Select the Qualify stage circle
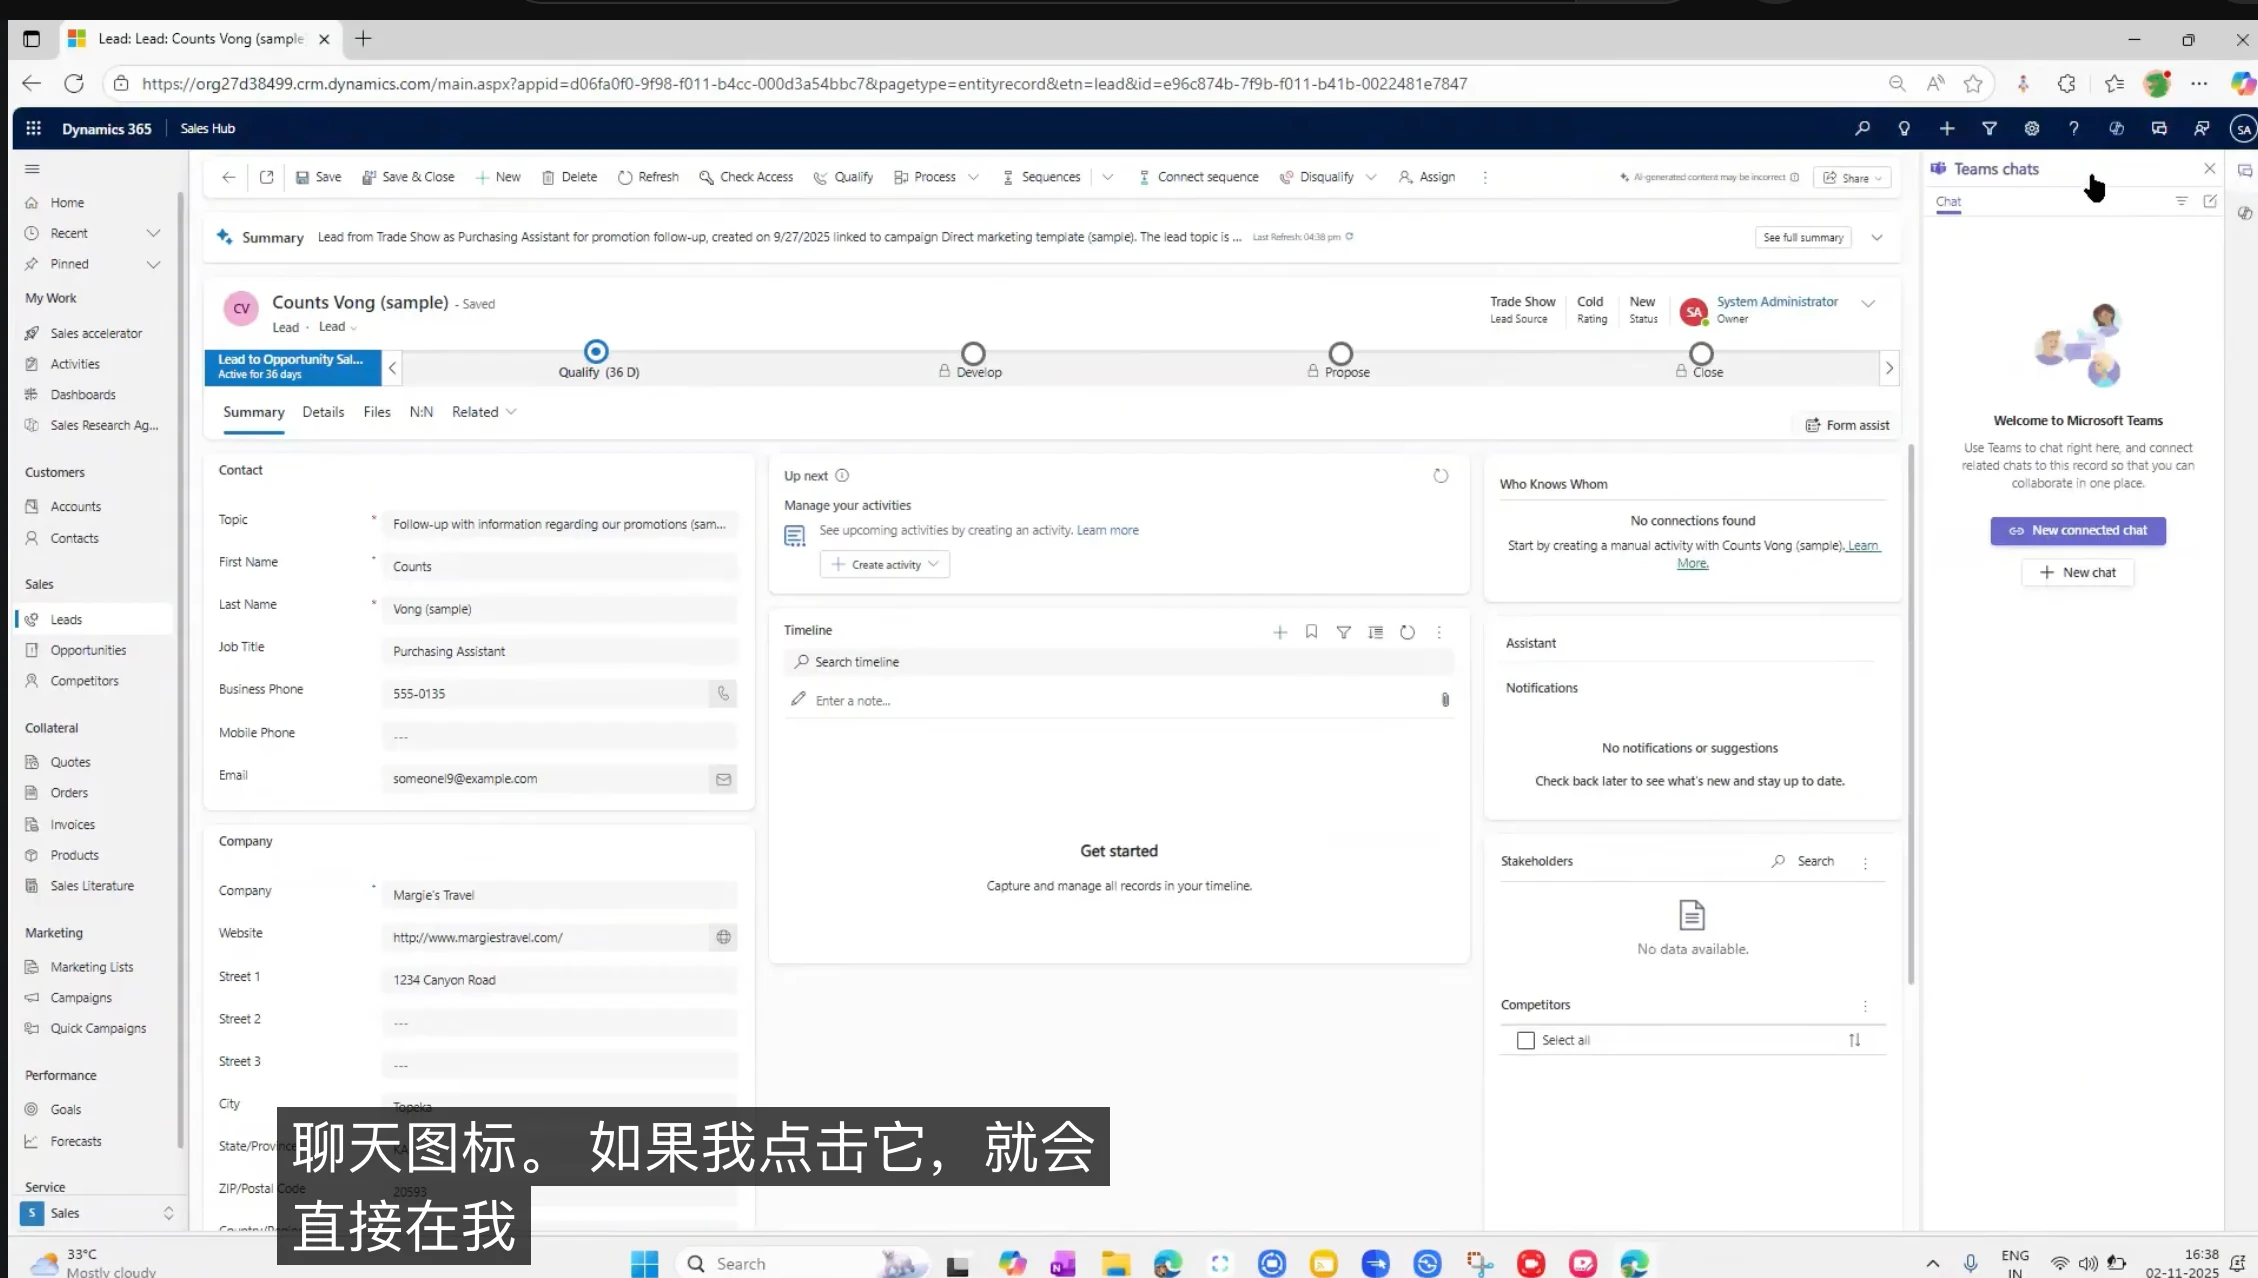This screenshot has width=2258, height=1278. click(596, 351)
